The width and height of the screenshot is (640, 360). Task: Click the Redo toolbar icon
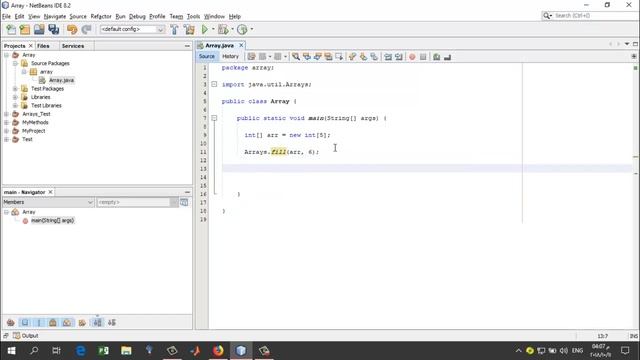coord(86,29)
